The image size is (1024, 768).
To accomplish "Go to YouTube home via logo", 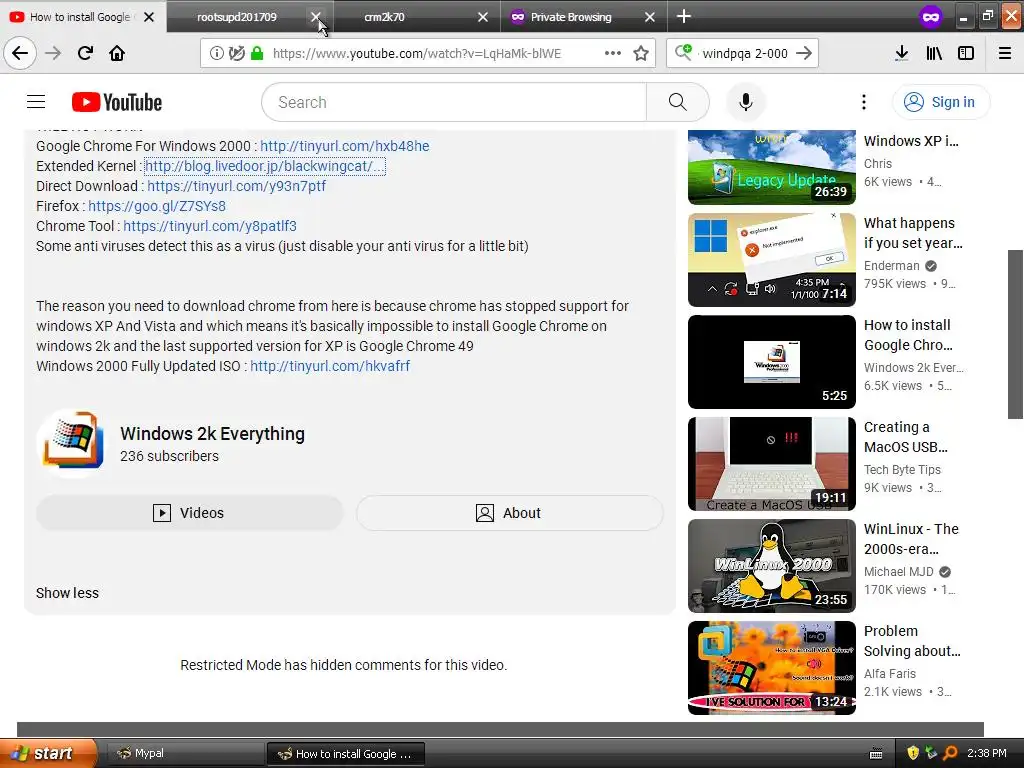I will [x=117, y=103].
